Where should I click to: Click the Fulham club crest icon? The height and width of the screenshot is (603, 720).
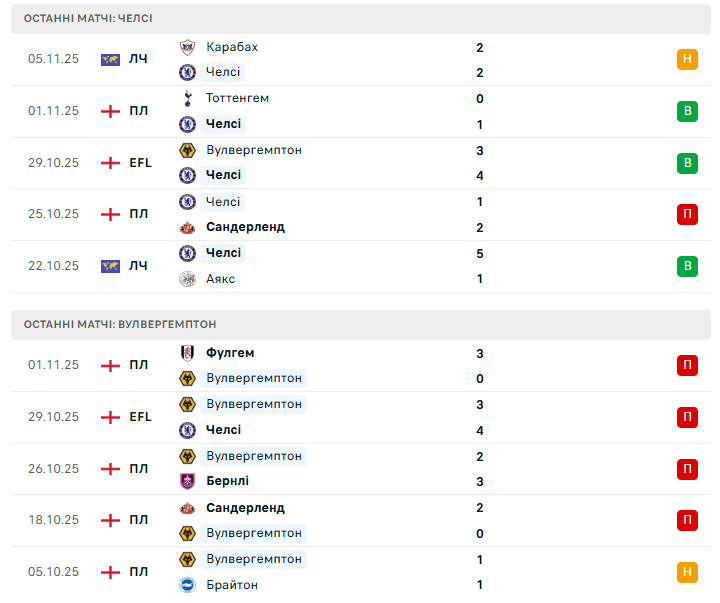(x=187, y=353)
